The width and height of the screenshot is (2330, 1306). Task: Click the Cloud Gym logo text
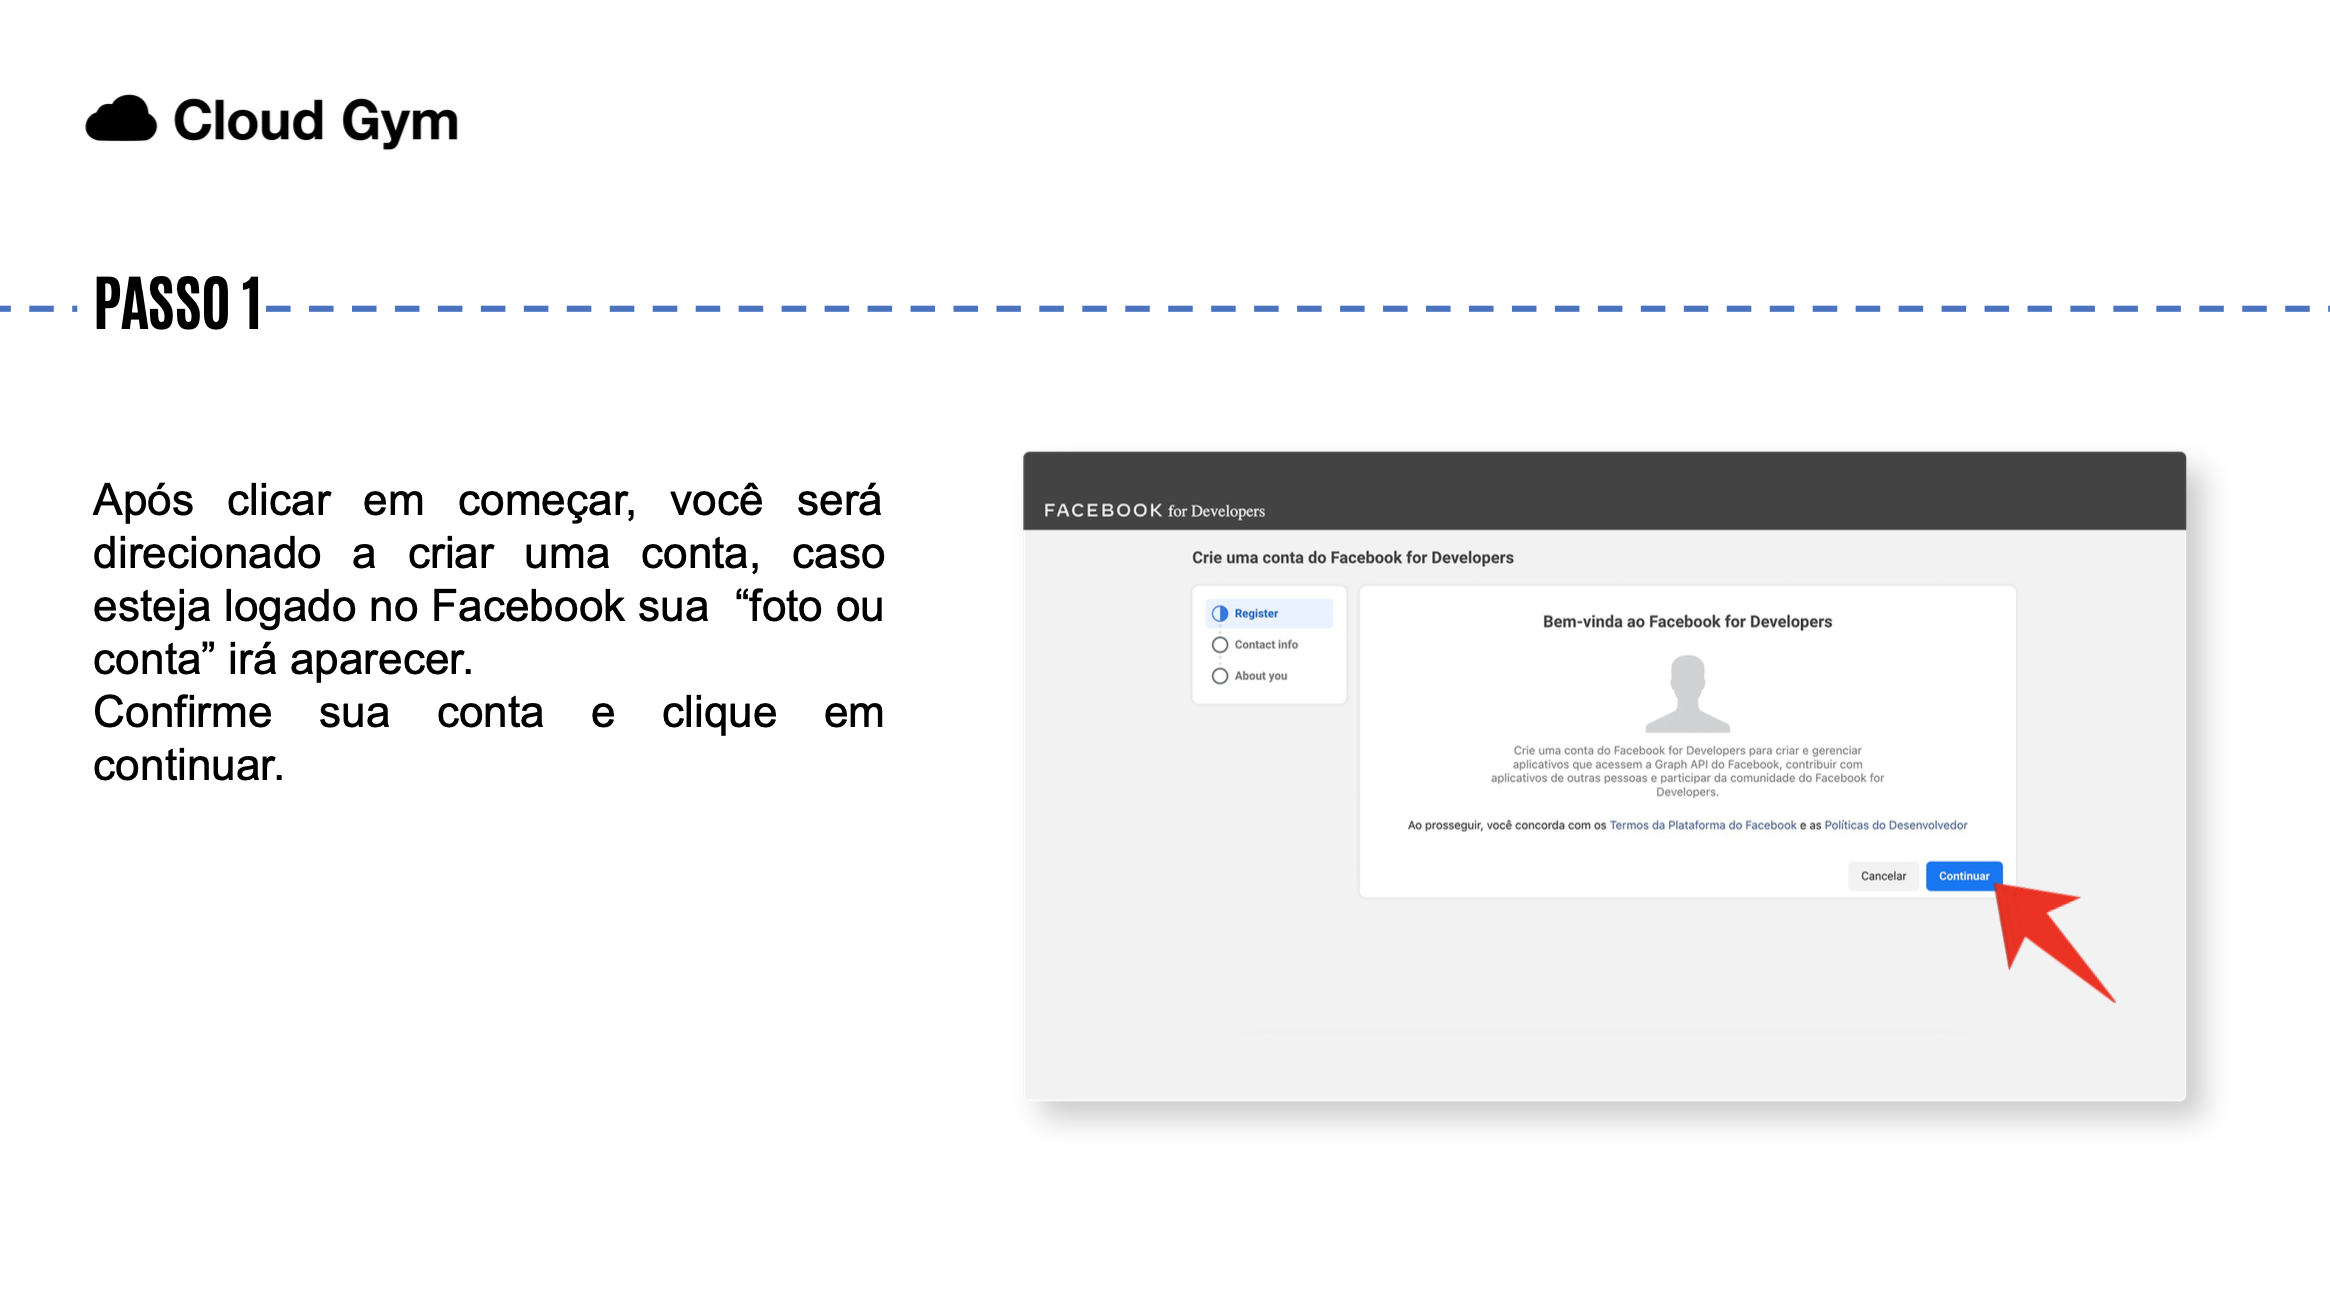click(x=315, y=121)
